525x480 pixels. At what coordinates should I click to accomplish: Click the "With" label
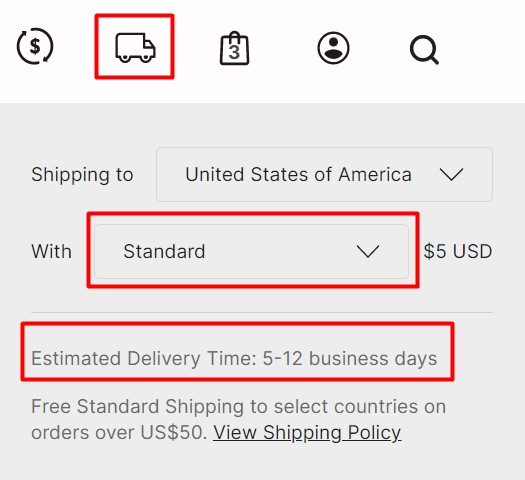[51, 251]
